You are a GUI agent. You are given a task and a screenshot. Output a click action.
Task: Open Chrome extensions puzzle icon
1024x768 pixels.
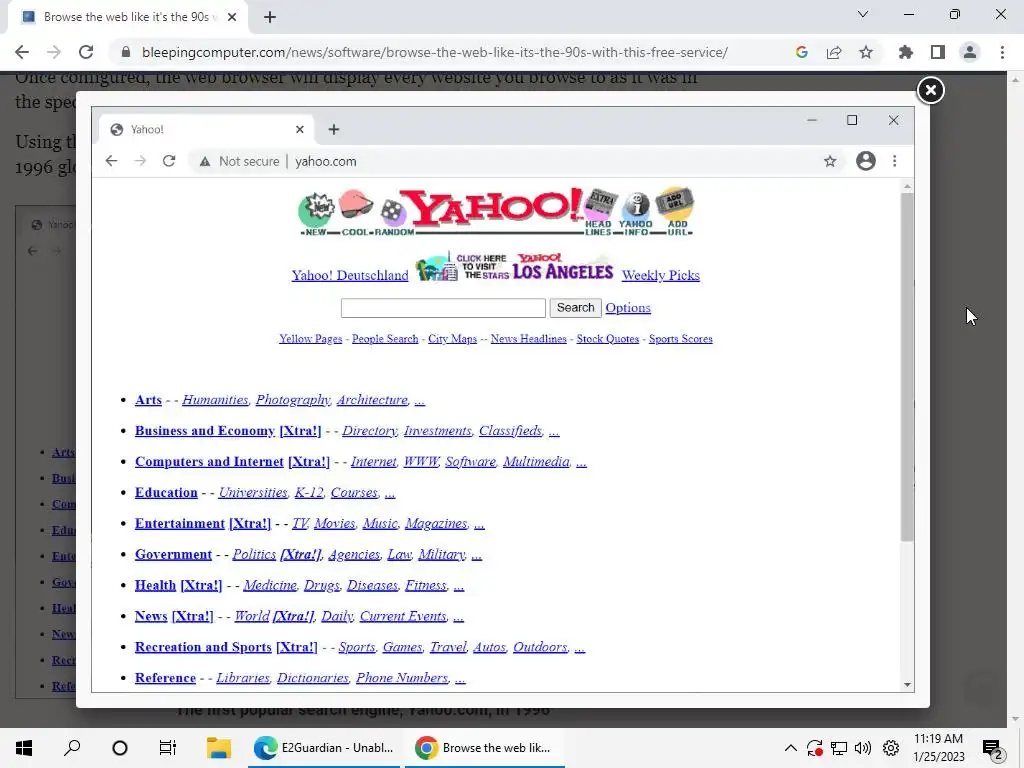906,52
